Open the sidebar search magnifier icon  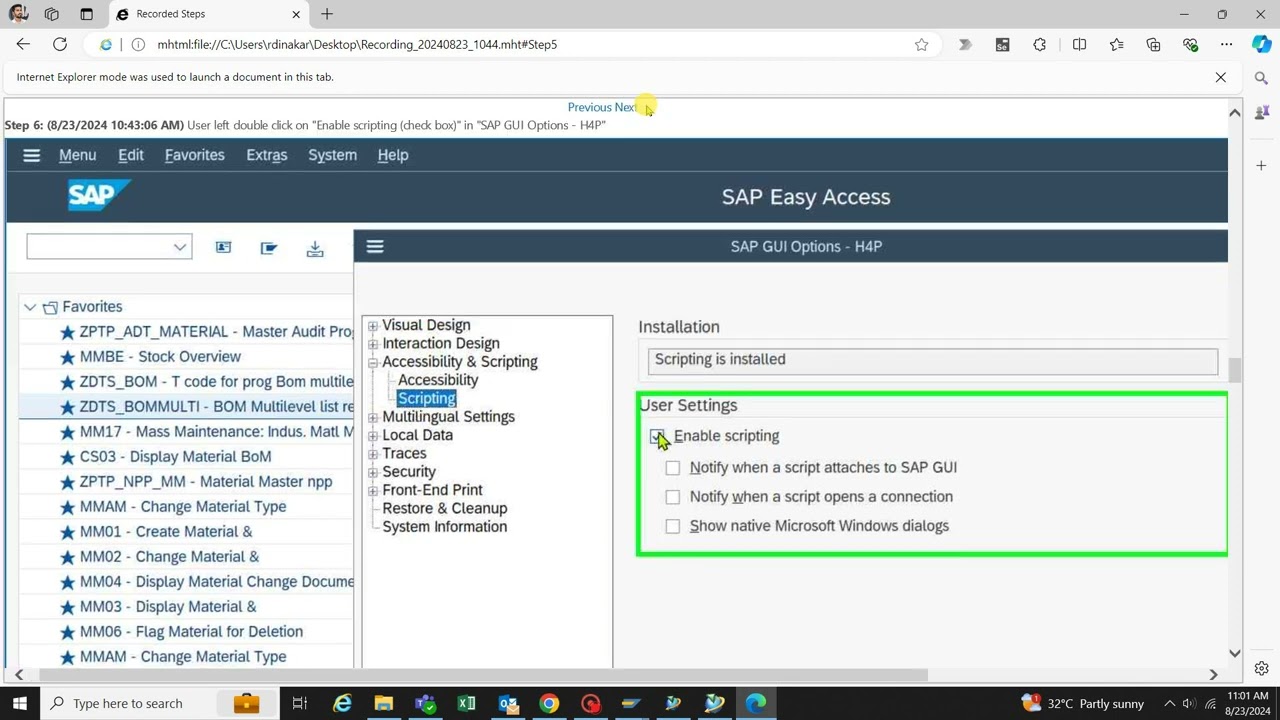click(1261, 78)
